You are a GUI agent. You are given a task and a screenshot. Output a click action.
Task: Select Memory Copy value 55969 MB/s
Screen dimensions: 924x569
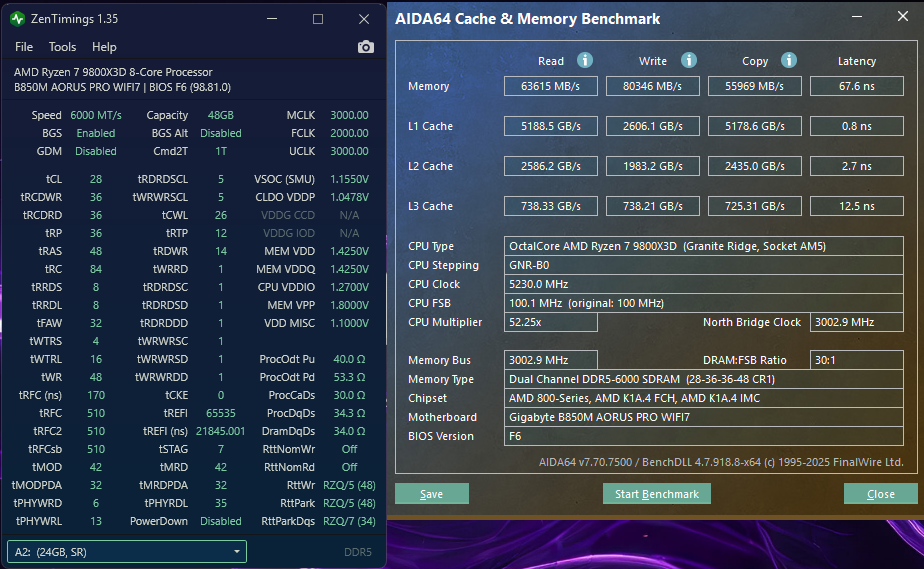(754, 86)
